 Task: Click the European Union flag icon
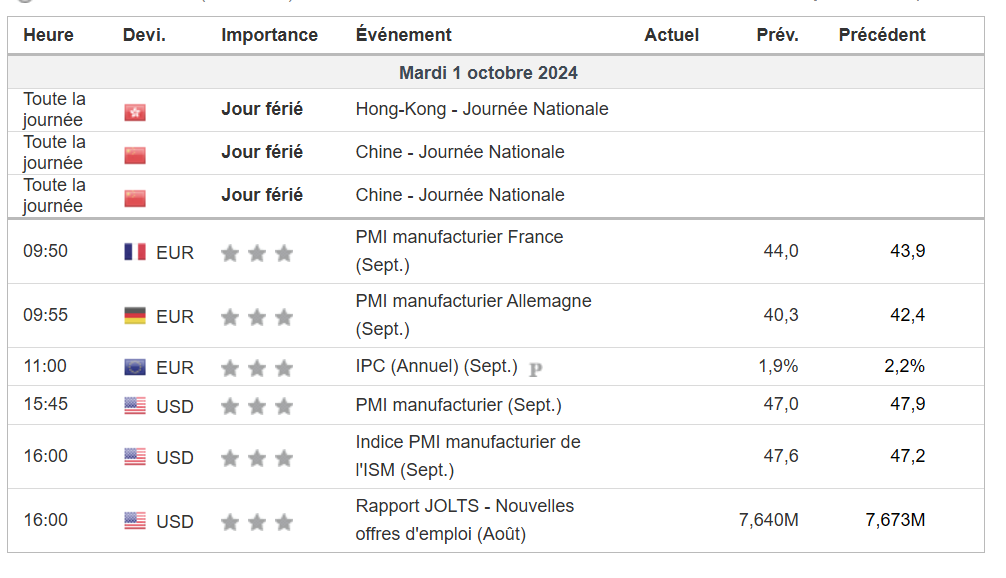click(x=135, y=367)
